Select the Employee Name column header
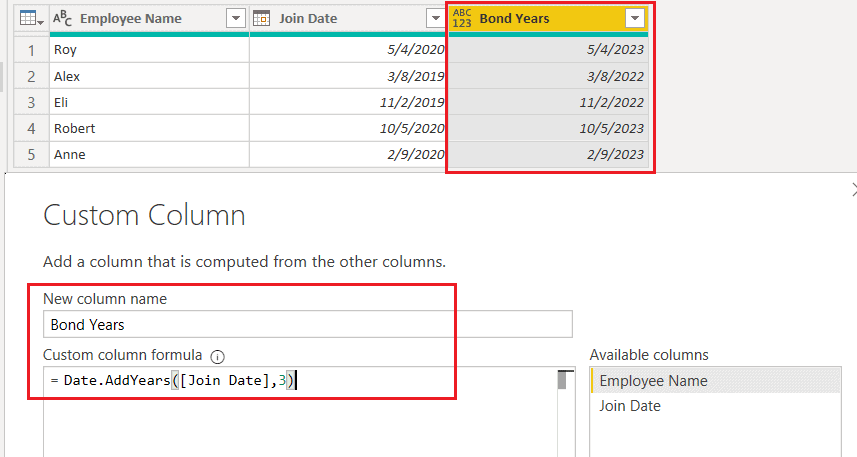This screenshot has width=857, height=457. click(149, 19)
